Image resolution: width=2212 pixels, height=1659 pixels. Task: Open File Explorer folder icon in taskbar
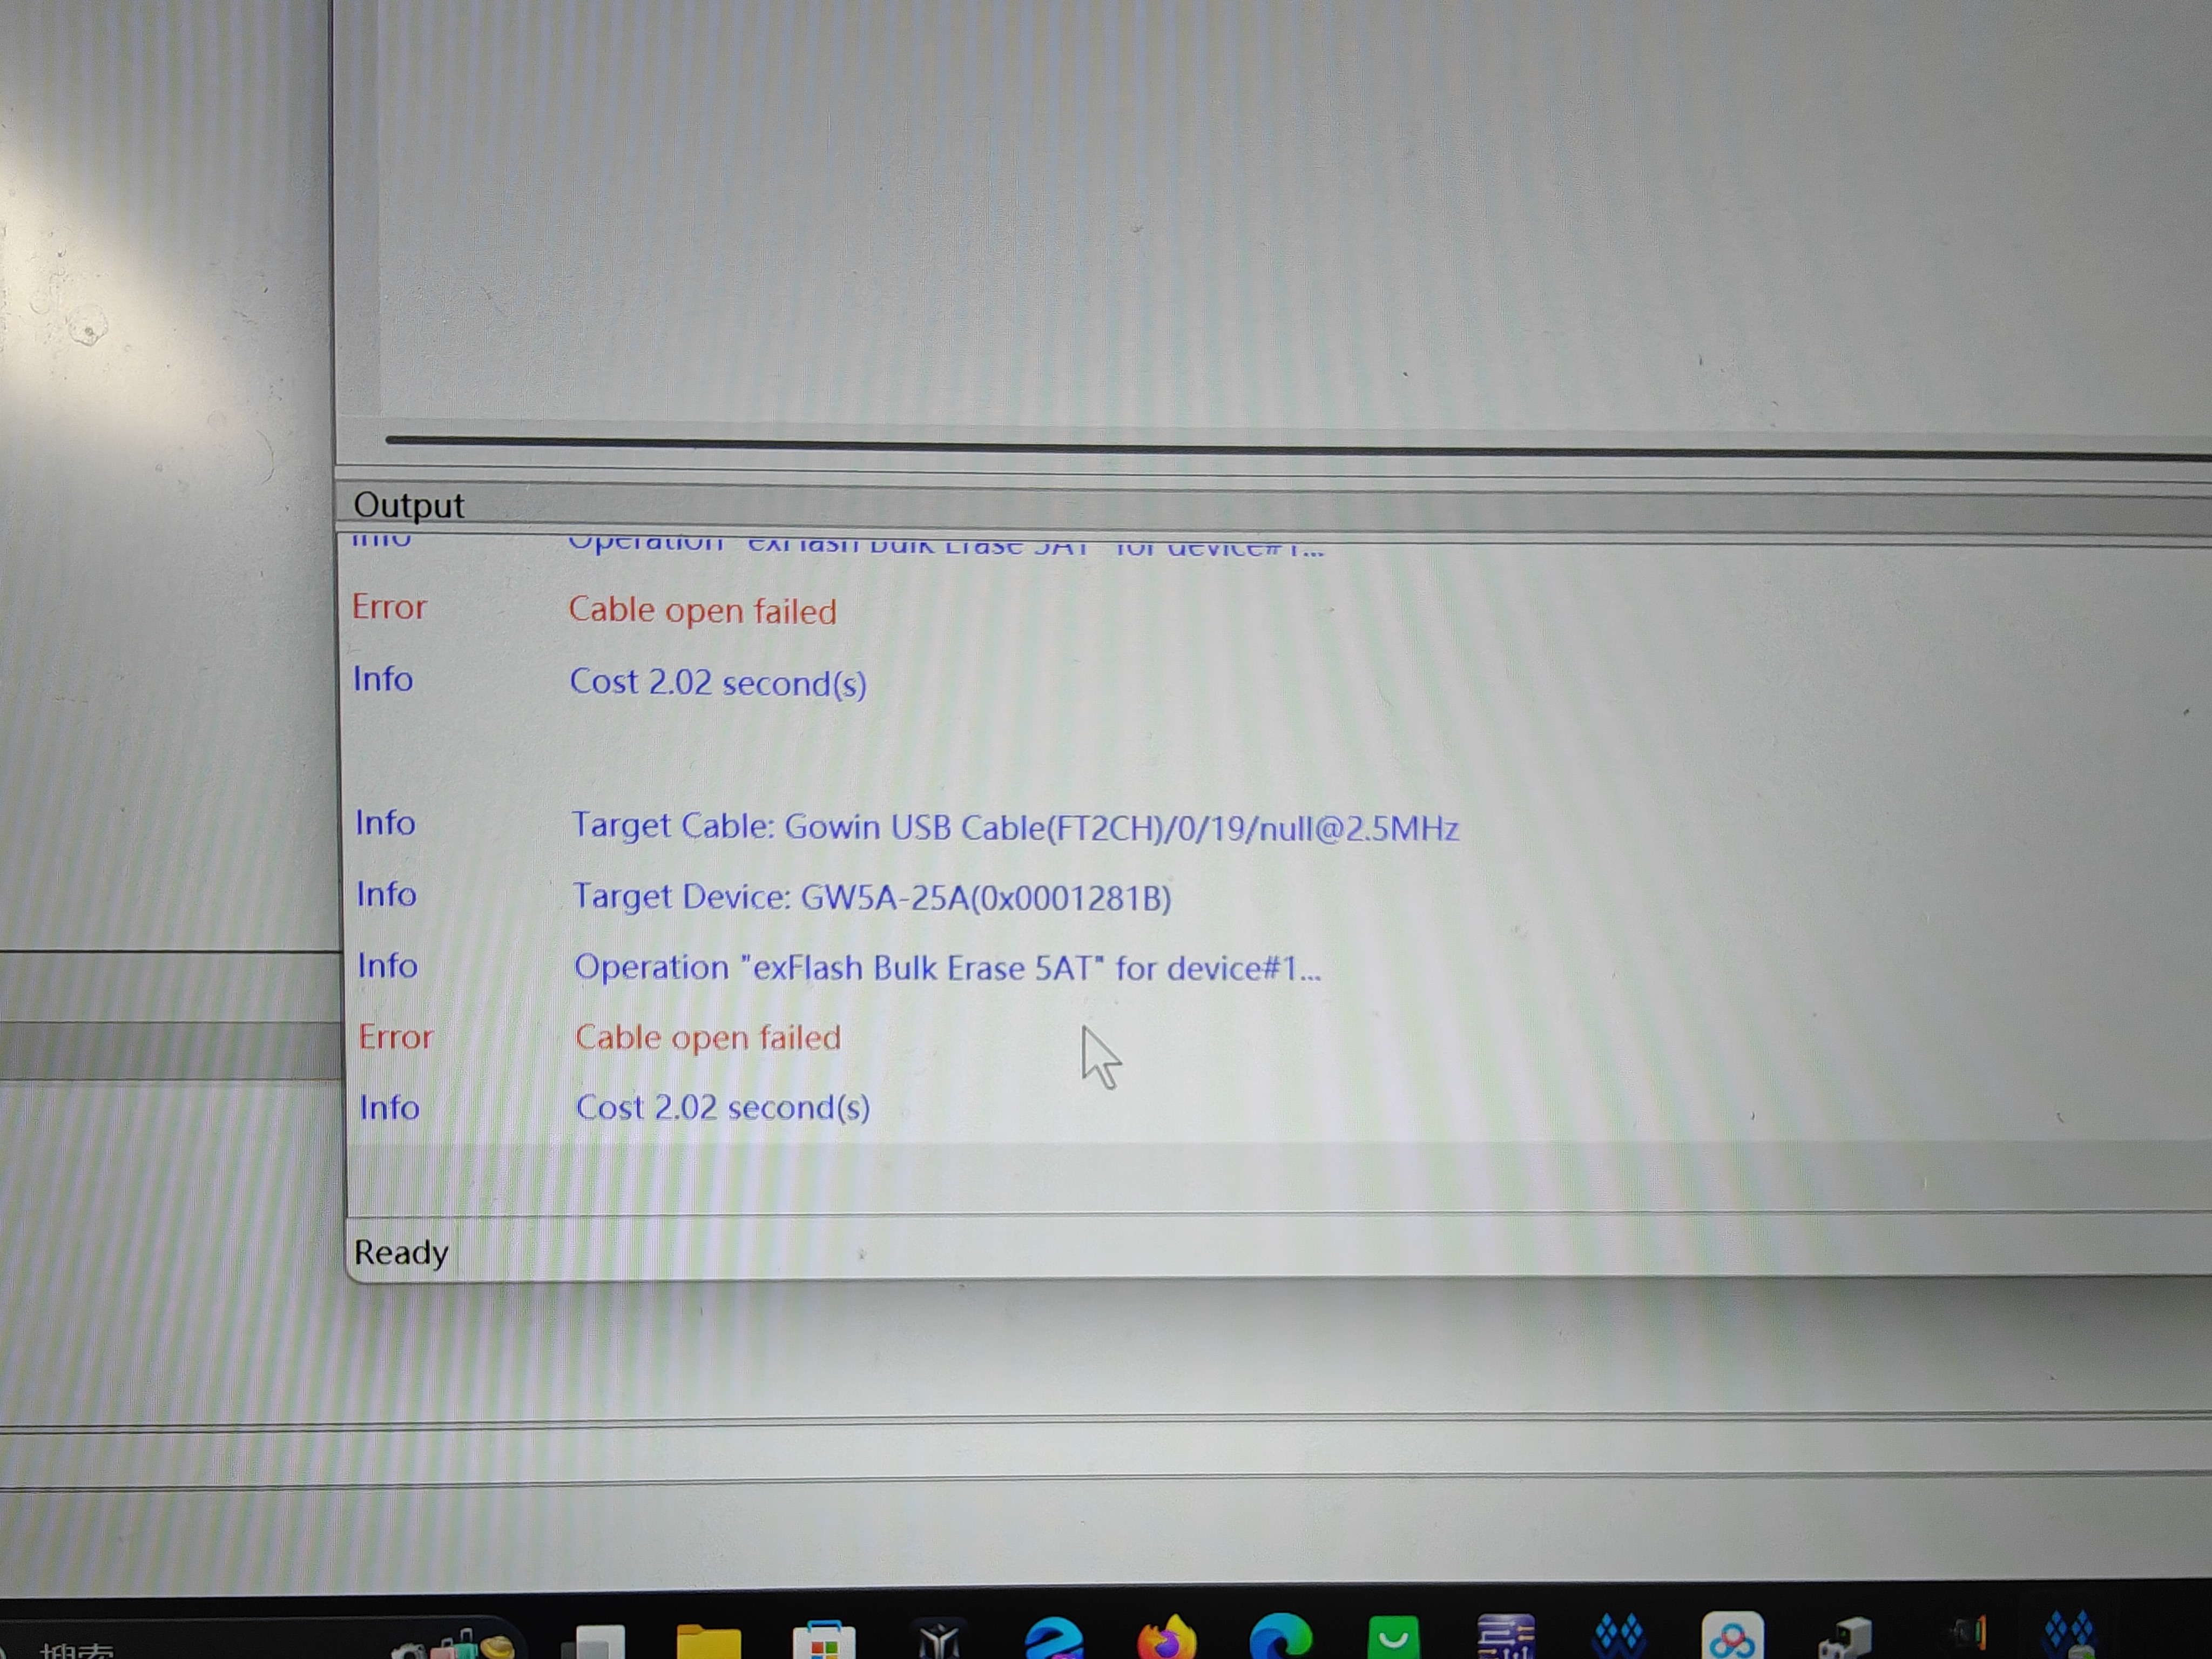coord(708,1640)
